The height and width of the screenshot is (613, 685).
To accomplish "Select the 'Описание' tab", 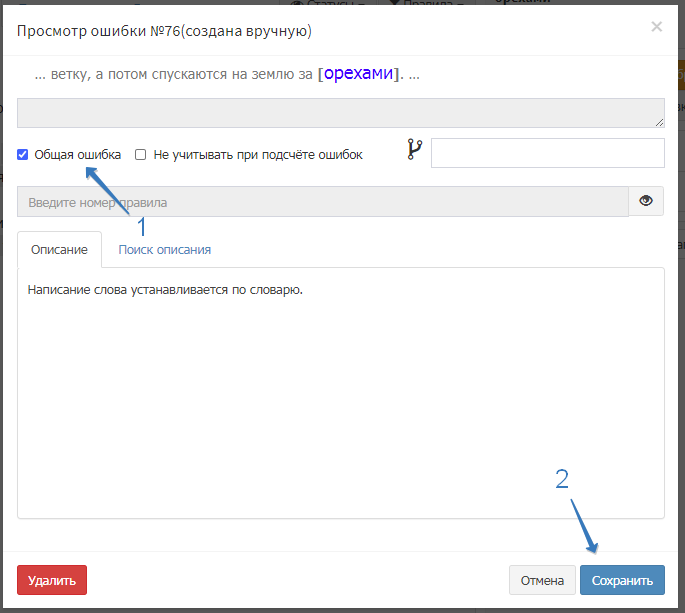I will point(59,249).
